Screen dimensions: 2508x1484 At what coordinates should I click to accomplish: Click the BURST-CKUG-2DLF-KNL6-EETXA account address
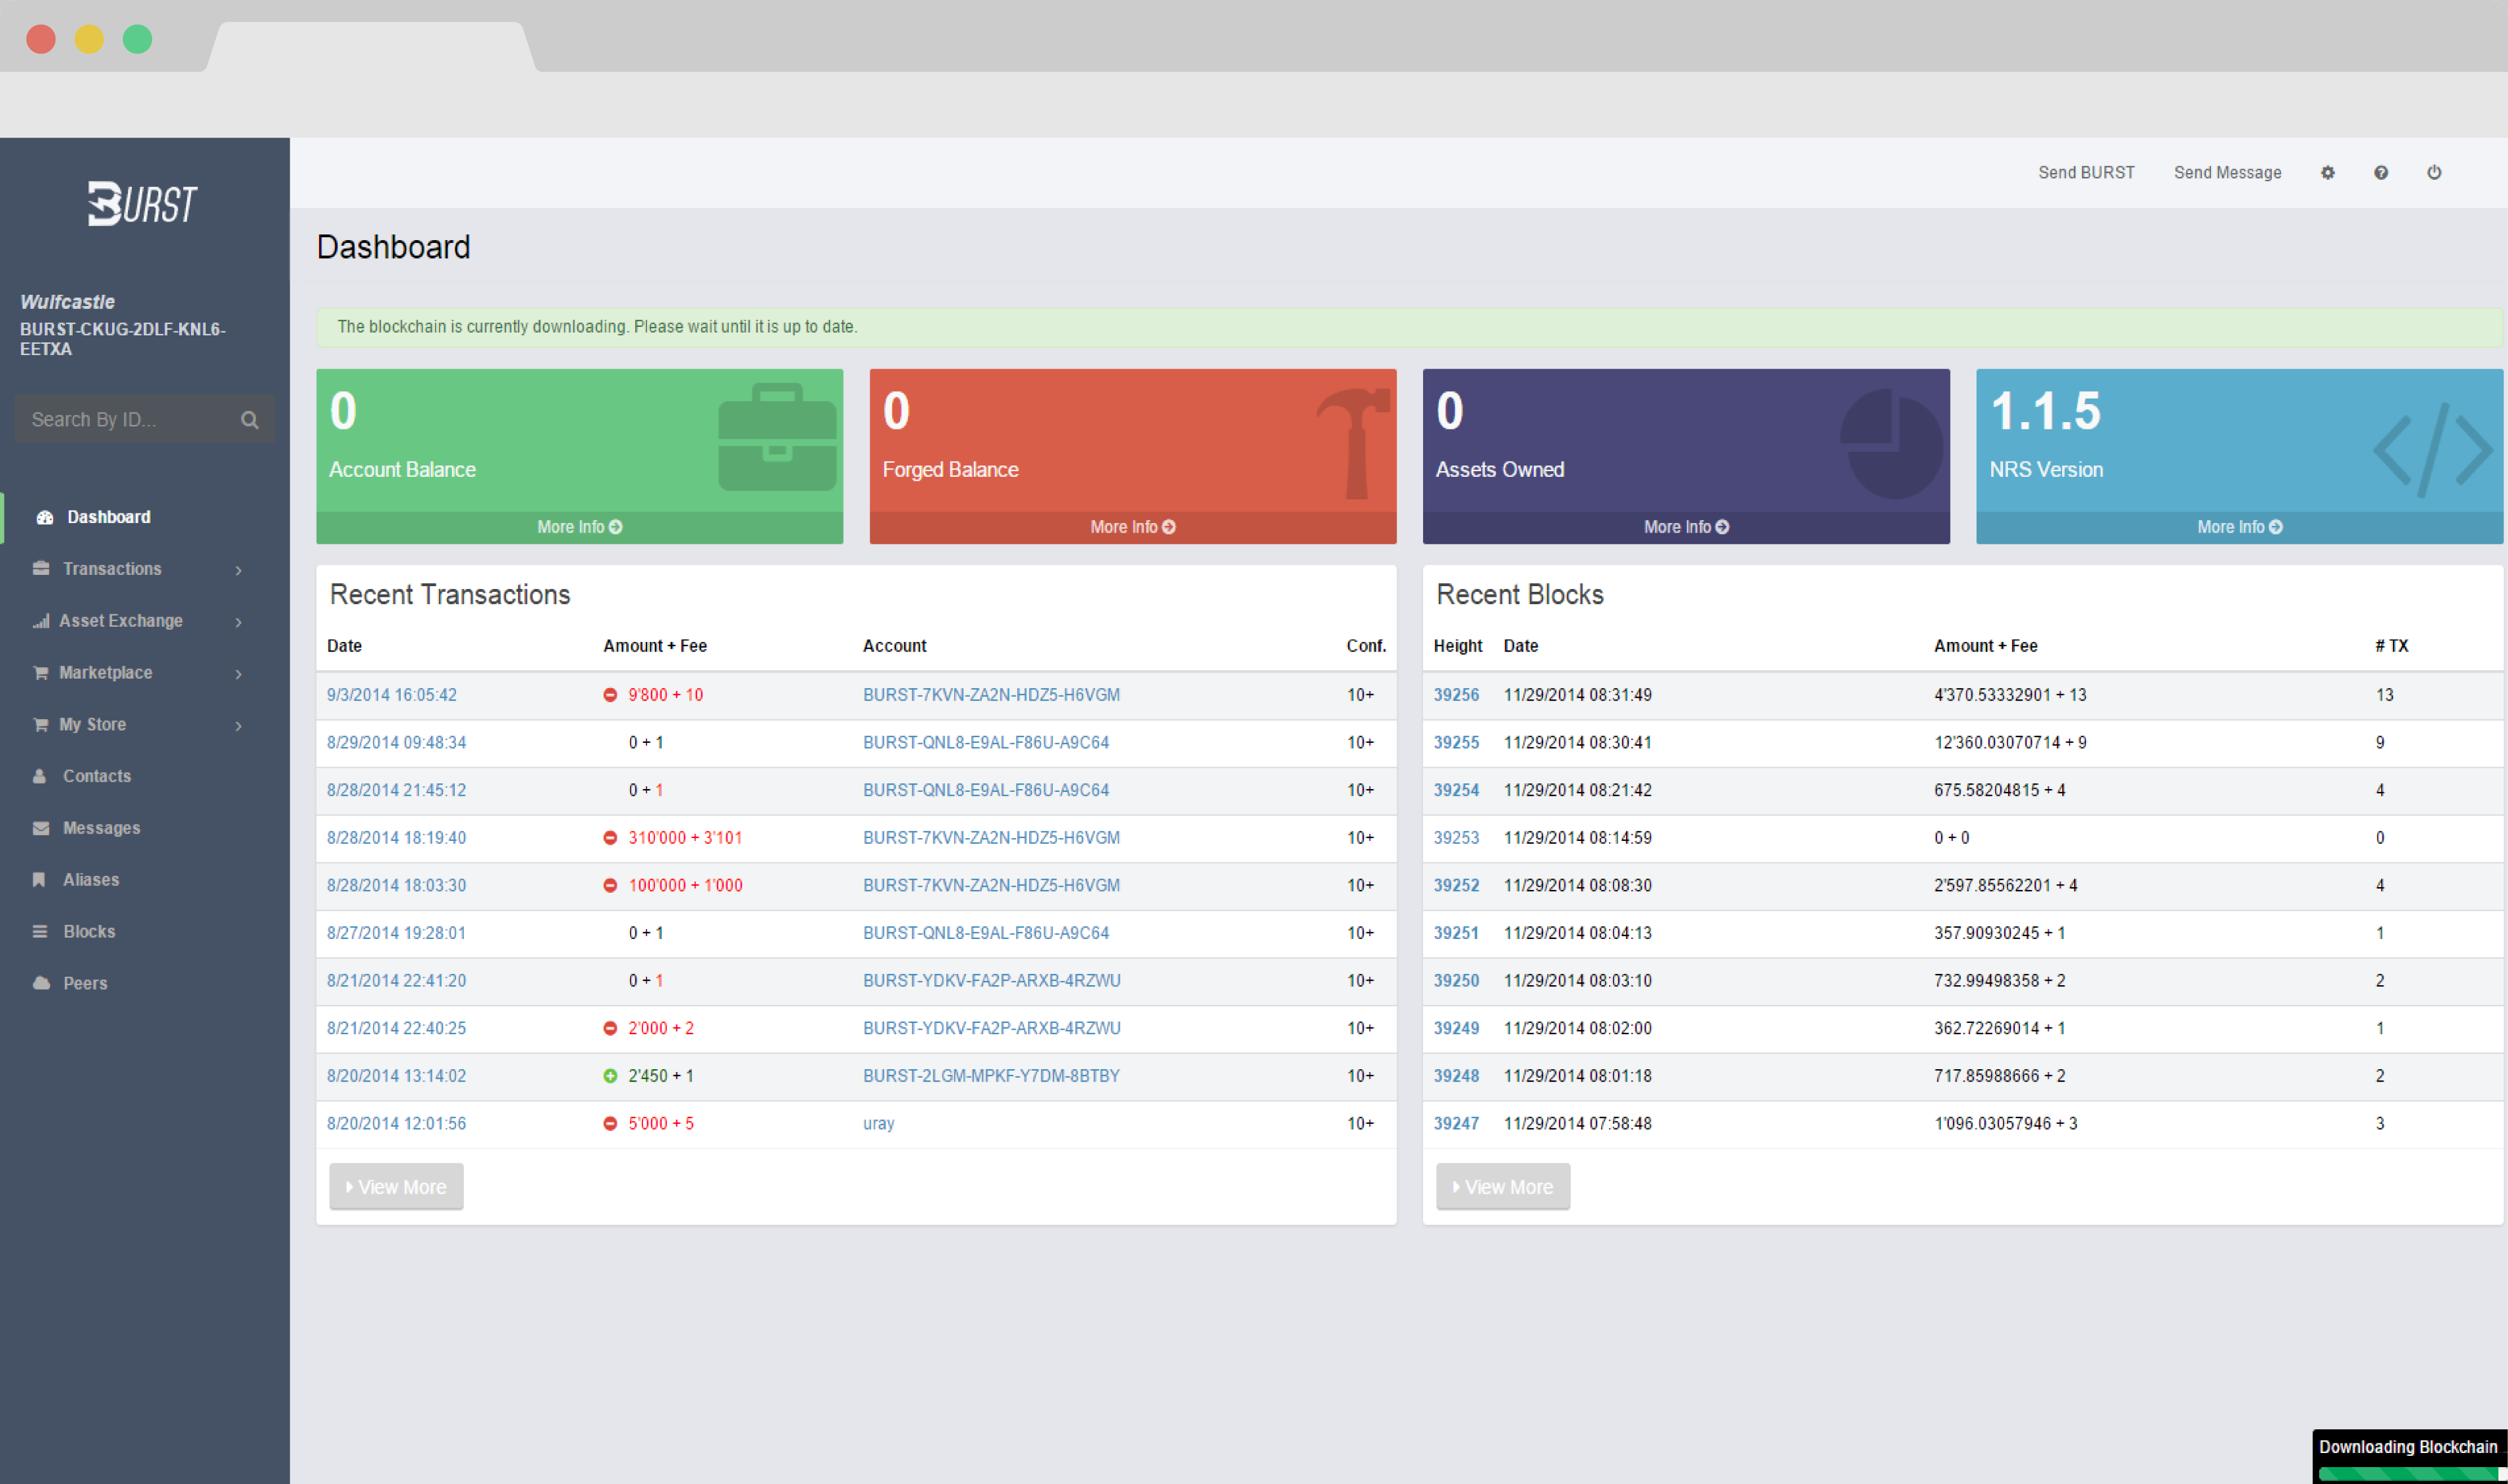(122, 339)
